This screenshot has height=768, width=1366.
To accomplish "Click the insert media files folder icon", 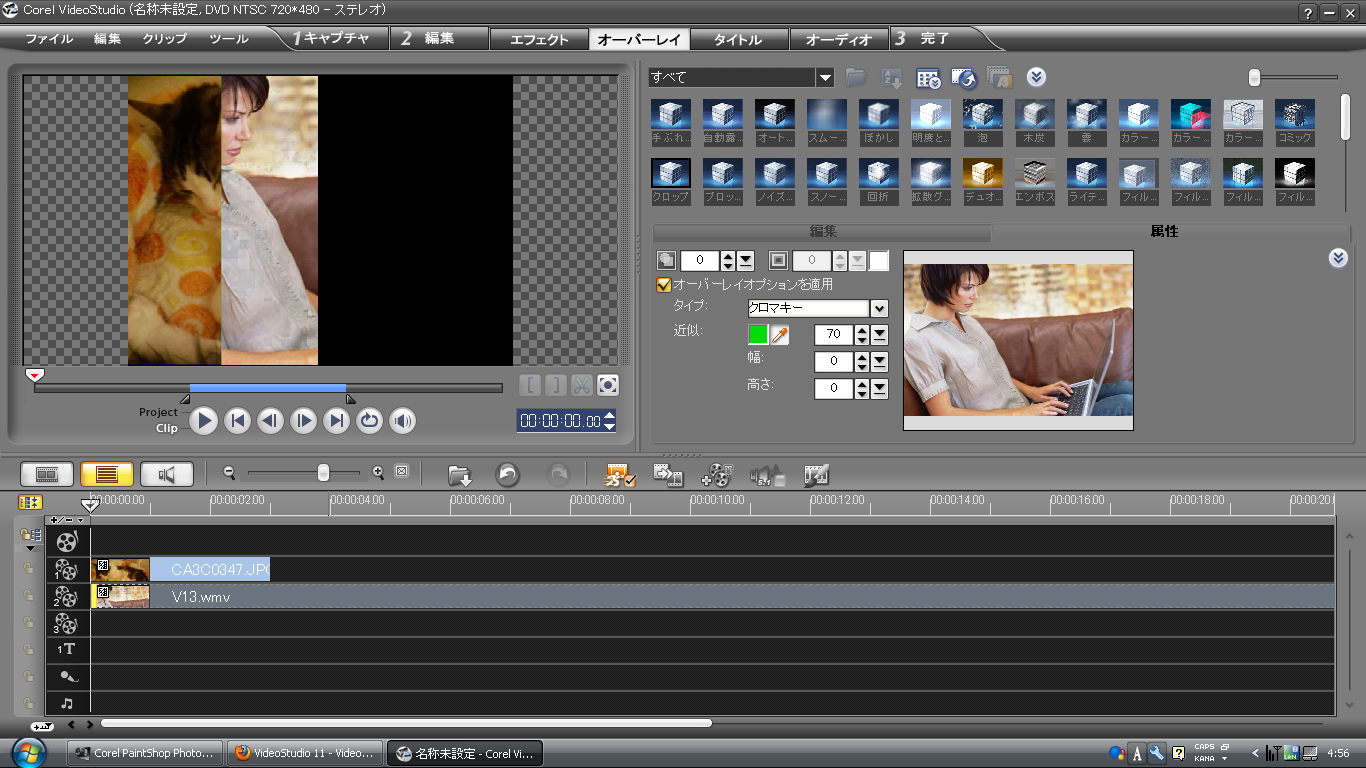I will (460, 475).
